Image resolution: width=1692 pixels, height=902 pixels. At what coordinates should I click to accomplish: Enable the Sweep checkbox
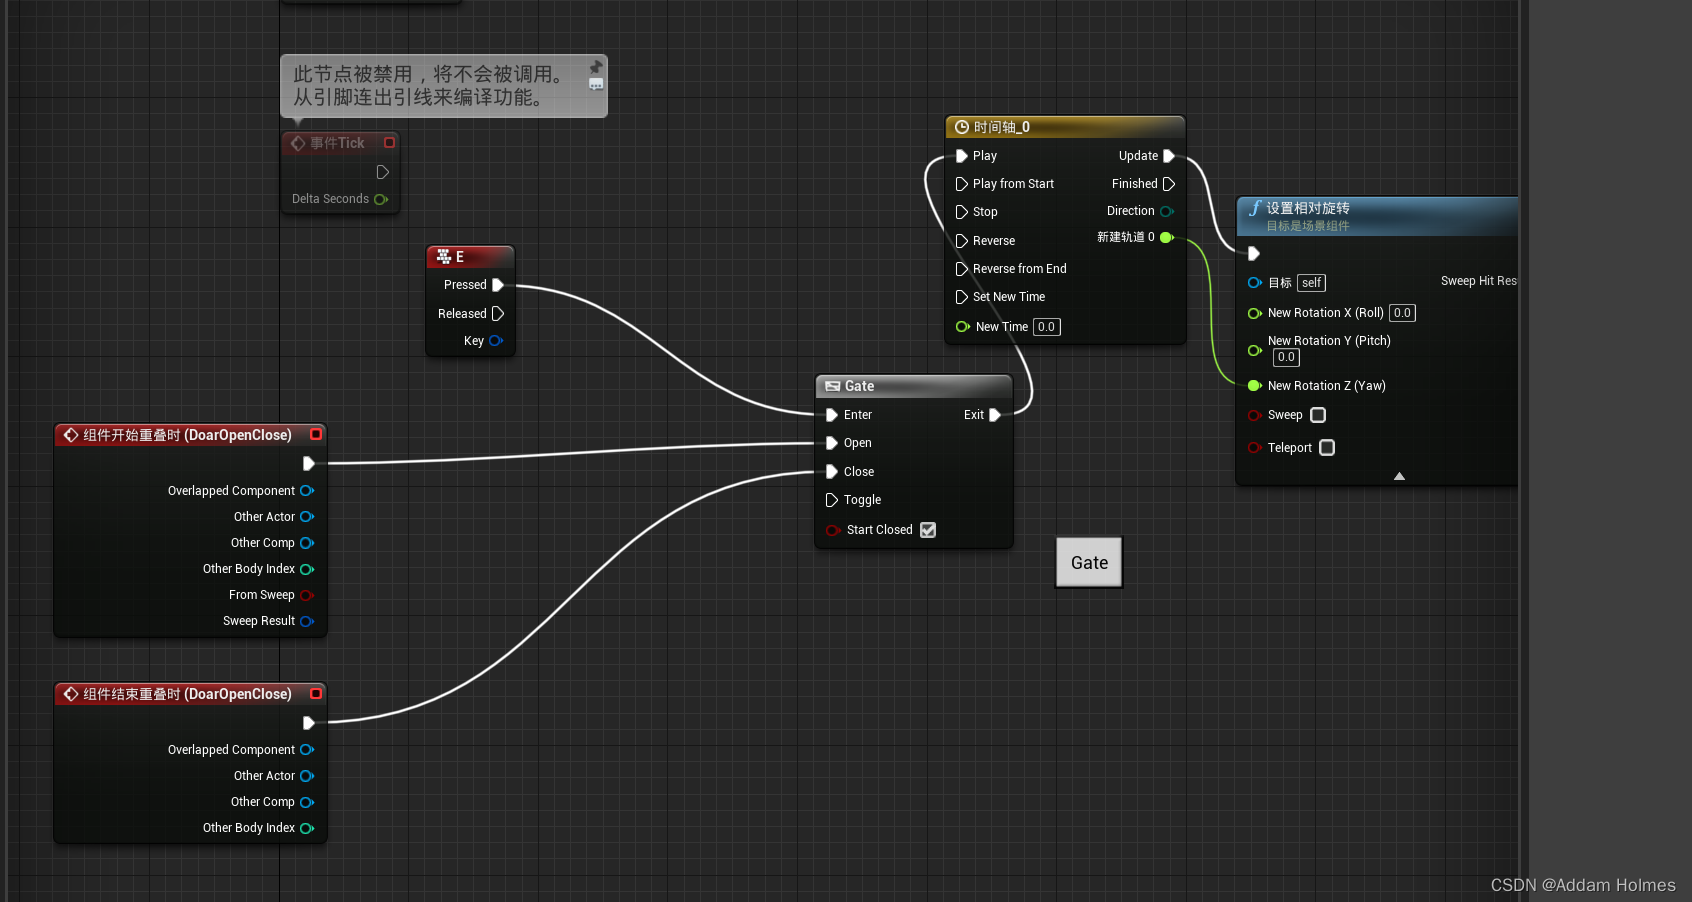(1318, 415)
